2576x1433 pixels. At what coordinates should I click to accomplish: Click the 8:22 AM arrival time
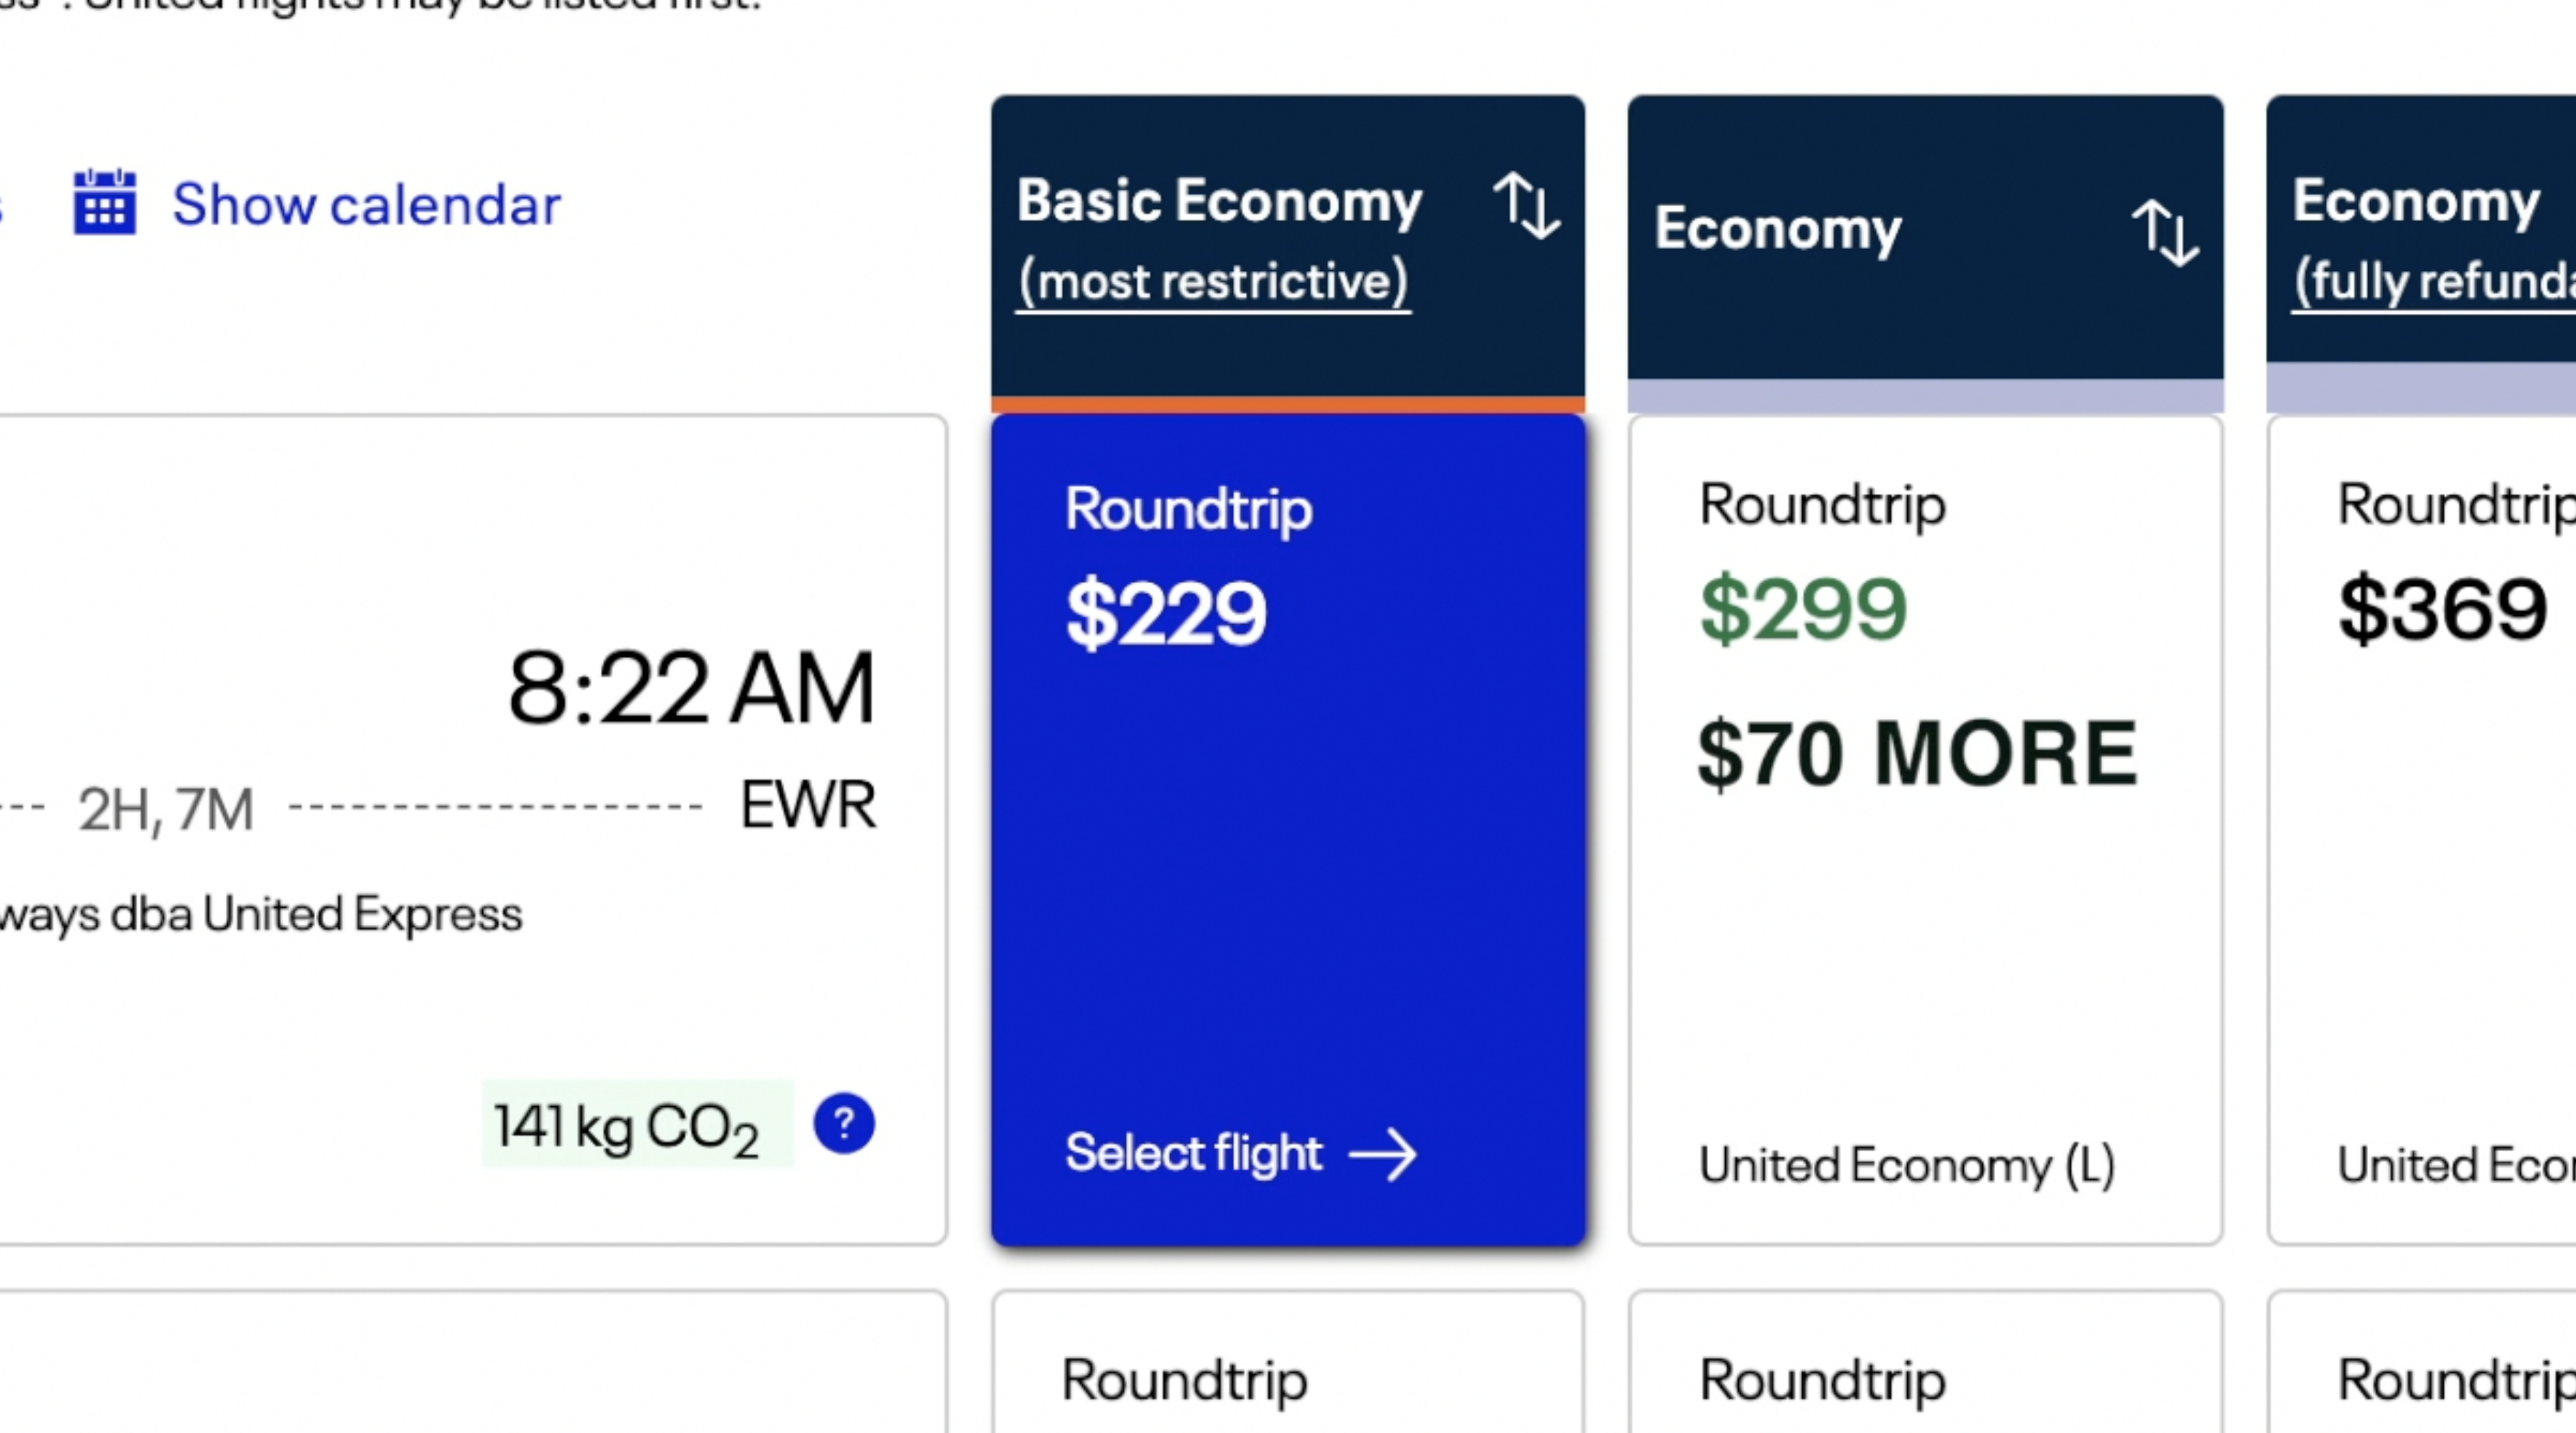coord(691,688)
